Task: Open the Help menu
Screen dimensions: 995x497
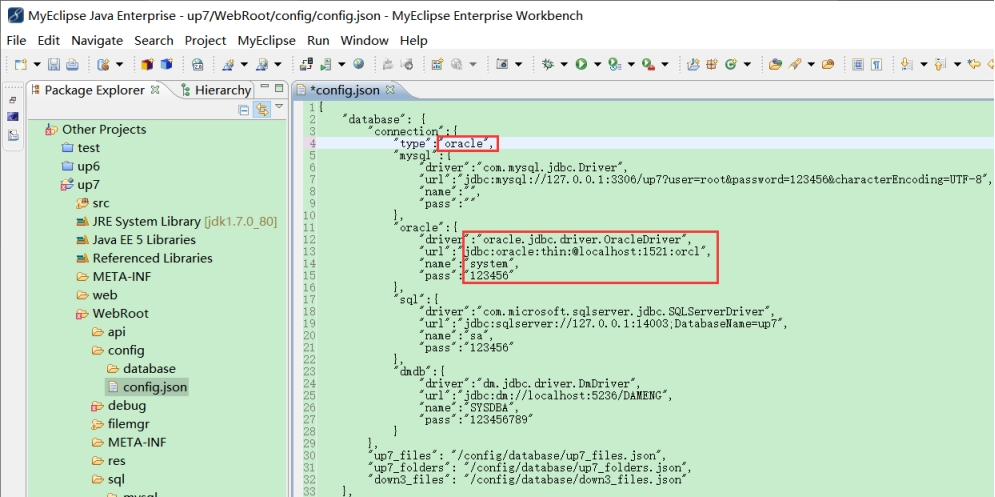Action: (414, 40)
